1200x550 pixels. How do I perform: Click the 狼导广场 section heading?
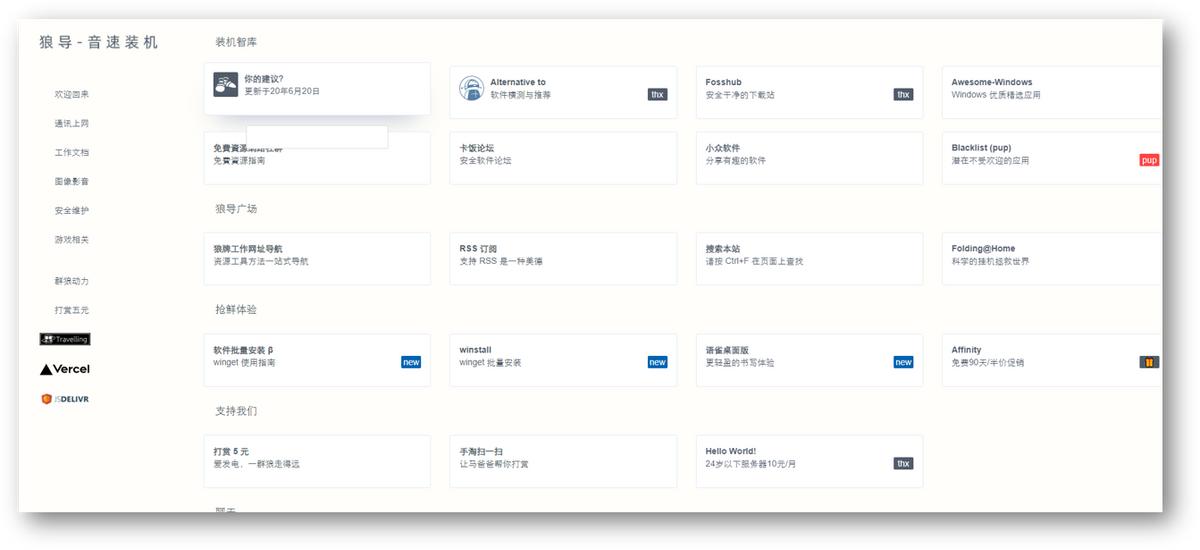click(x=236, y=209)
